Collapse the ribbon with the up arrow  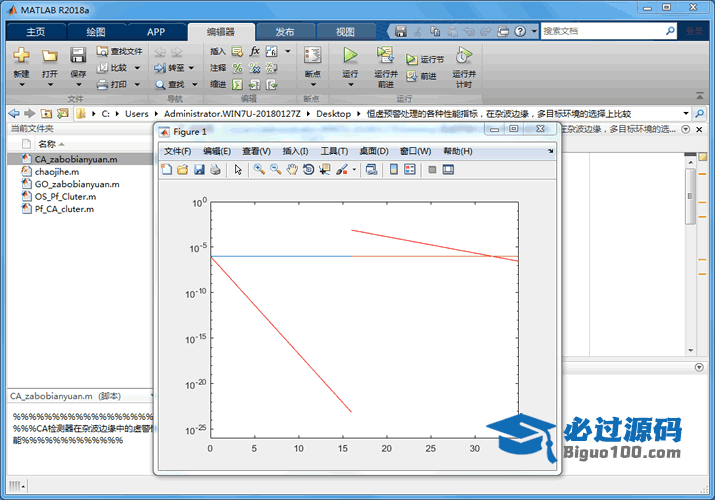(x=699, y=96)
